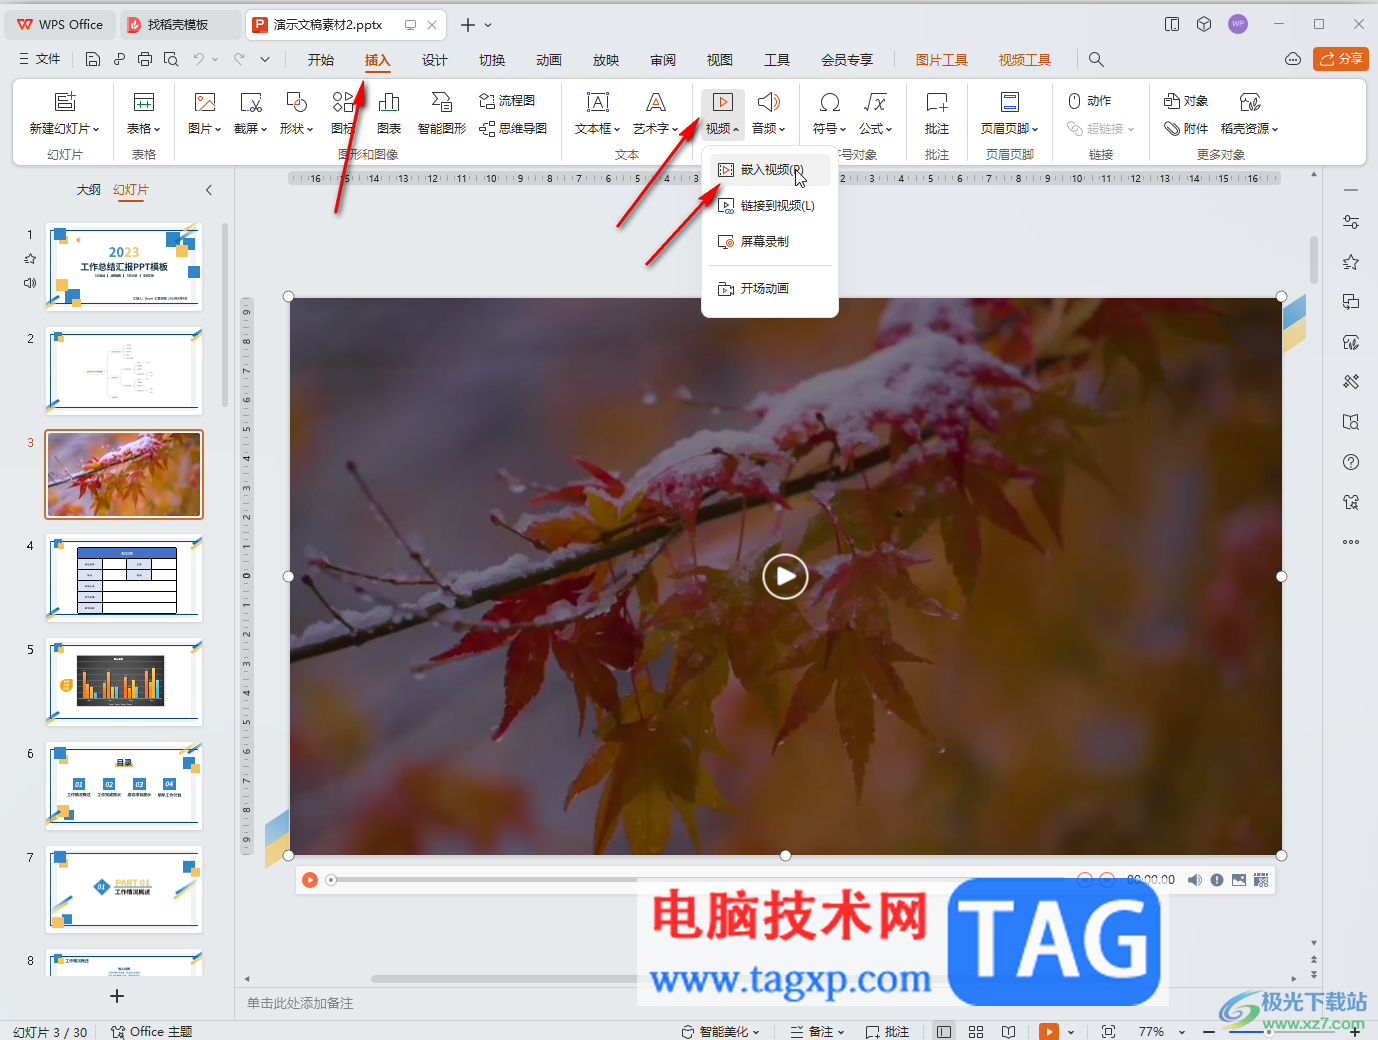This screenshot has width=1378, height=1040.
Task: Click the fit-to-window icon in status bar
Action: pyautogui.click(x=1108, y=1031)
